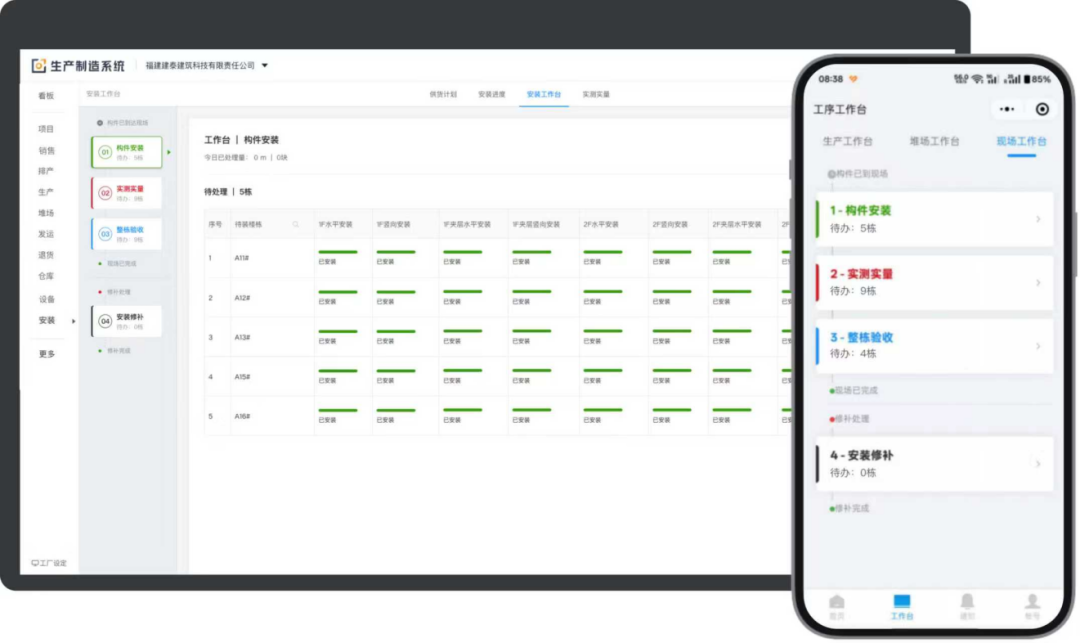The image size is (1080, 643).
Task: Tap phone mini-program close target icon
Action: click(1042, 109)
